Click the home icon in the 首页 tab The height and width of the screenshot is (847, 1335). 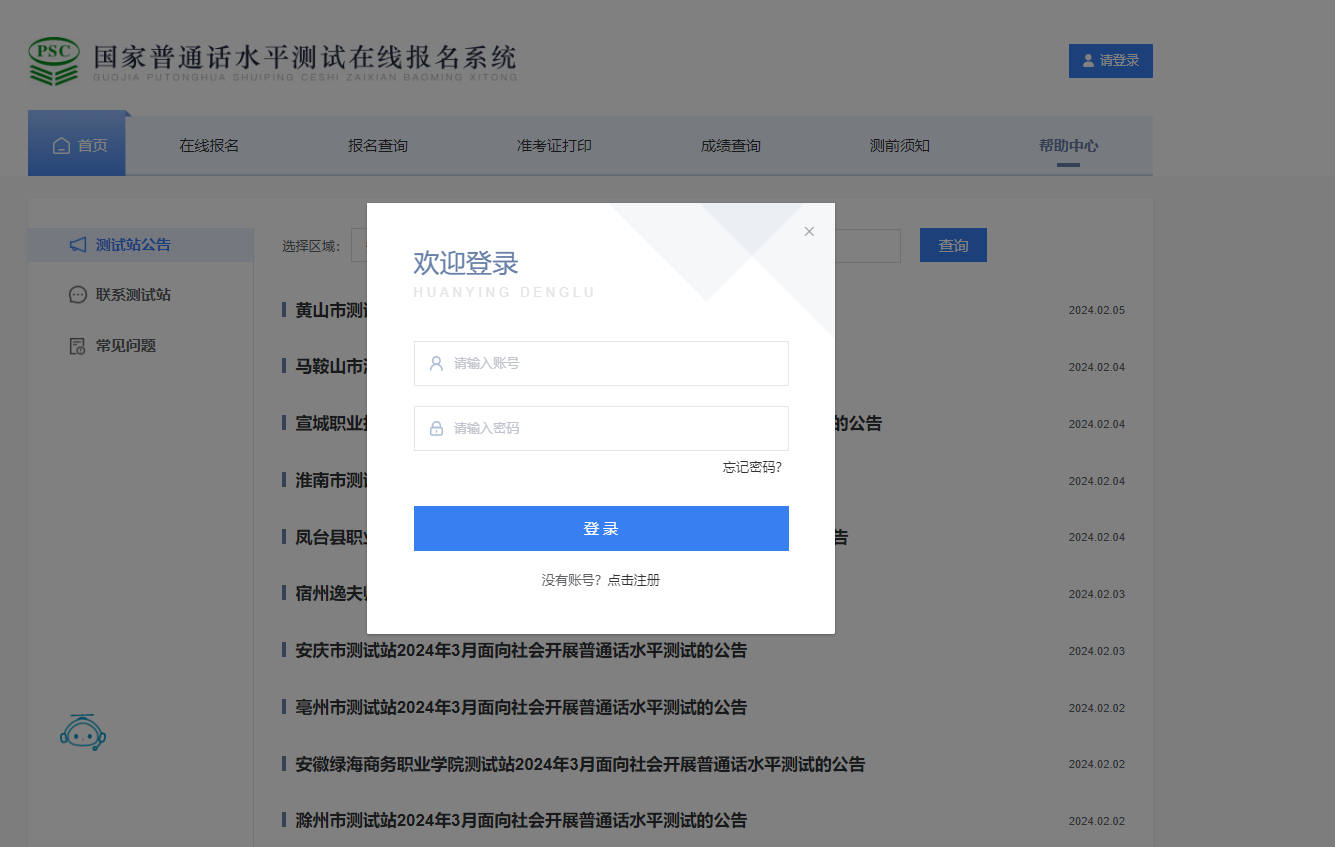tap(61, 146)
